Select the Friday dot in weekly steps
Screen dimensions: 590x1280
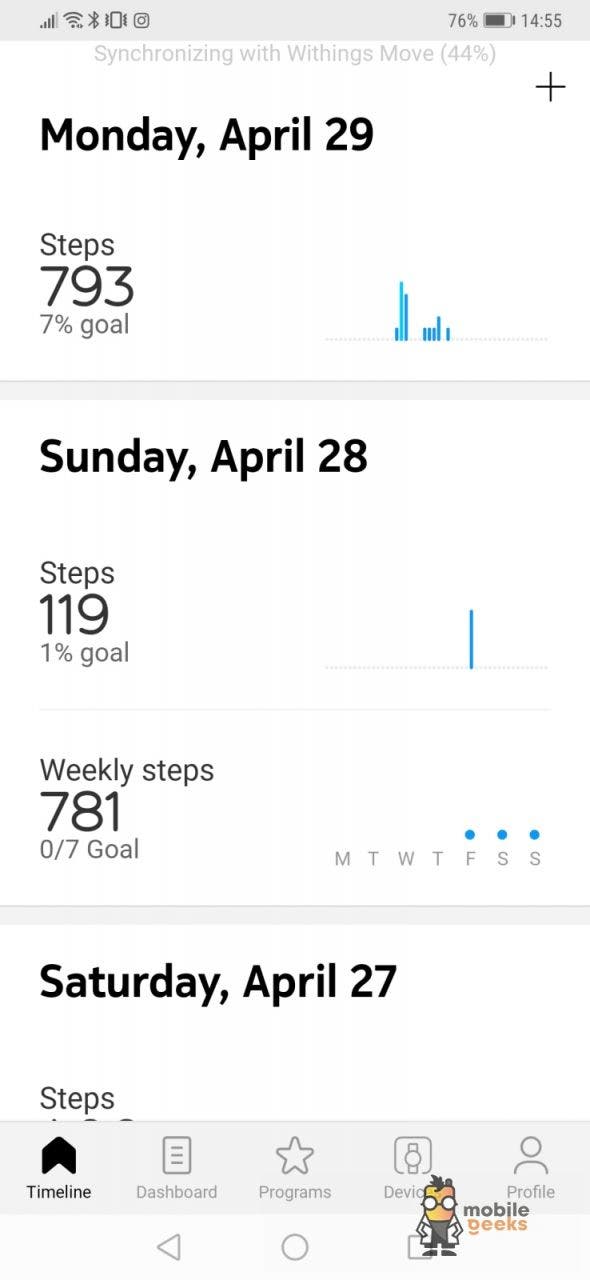click(470, 834)
